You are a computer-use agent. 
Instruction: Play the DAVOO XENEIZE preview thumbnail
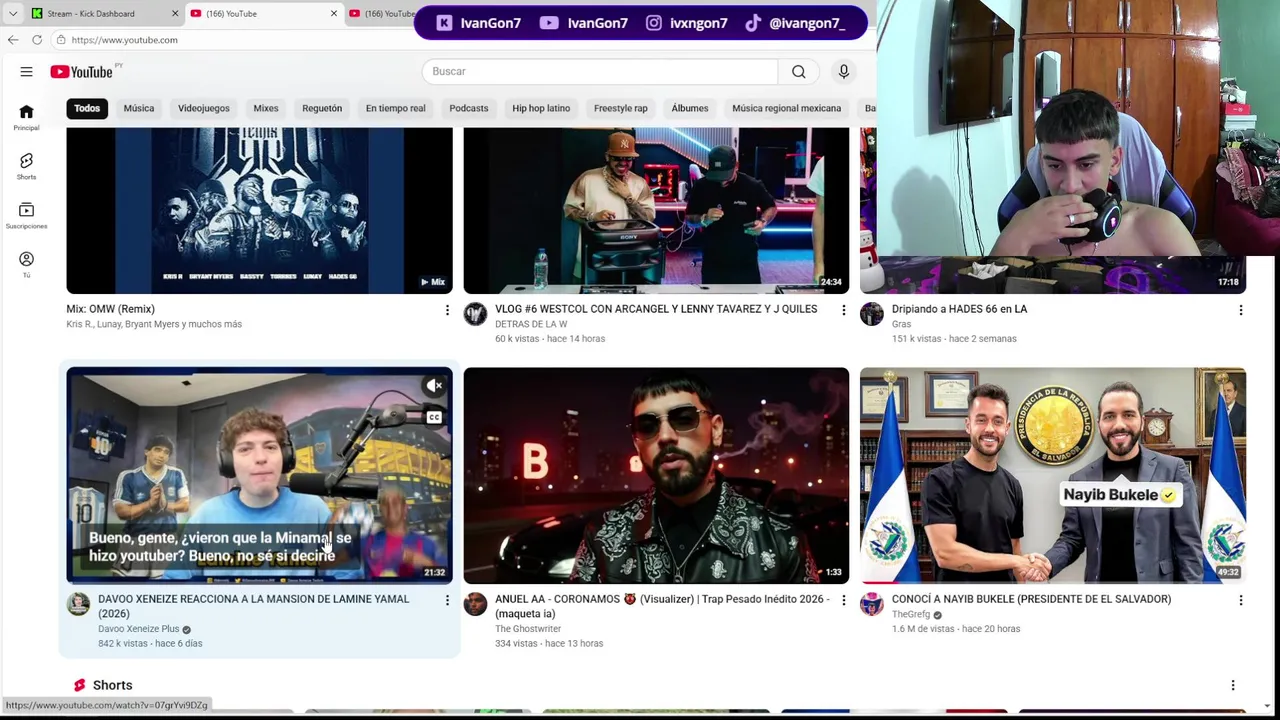tap(259, 475)
